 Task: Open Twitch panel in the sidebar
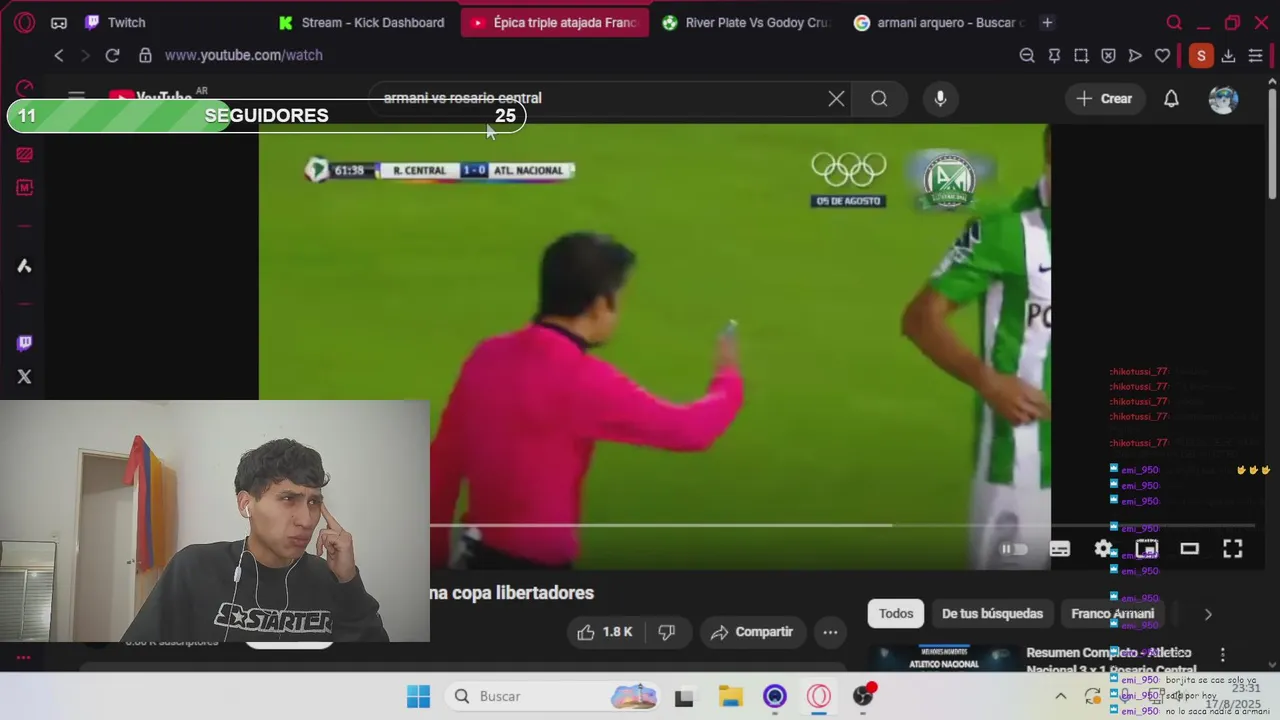[25, 343]
